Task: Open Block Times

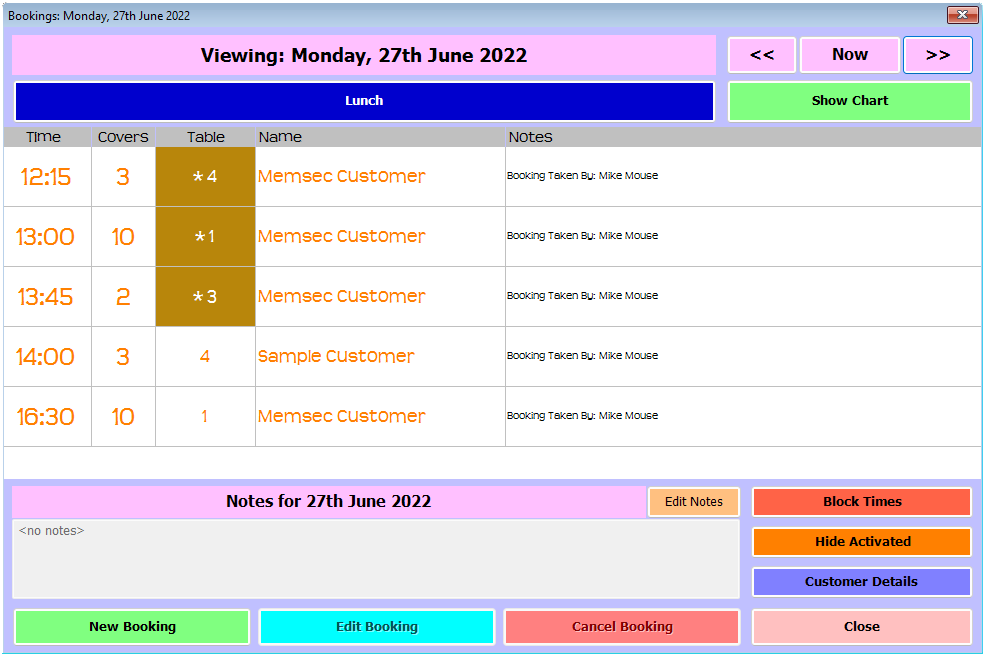Action: pos(861,502)
